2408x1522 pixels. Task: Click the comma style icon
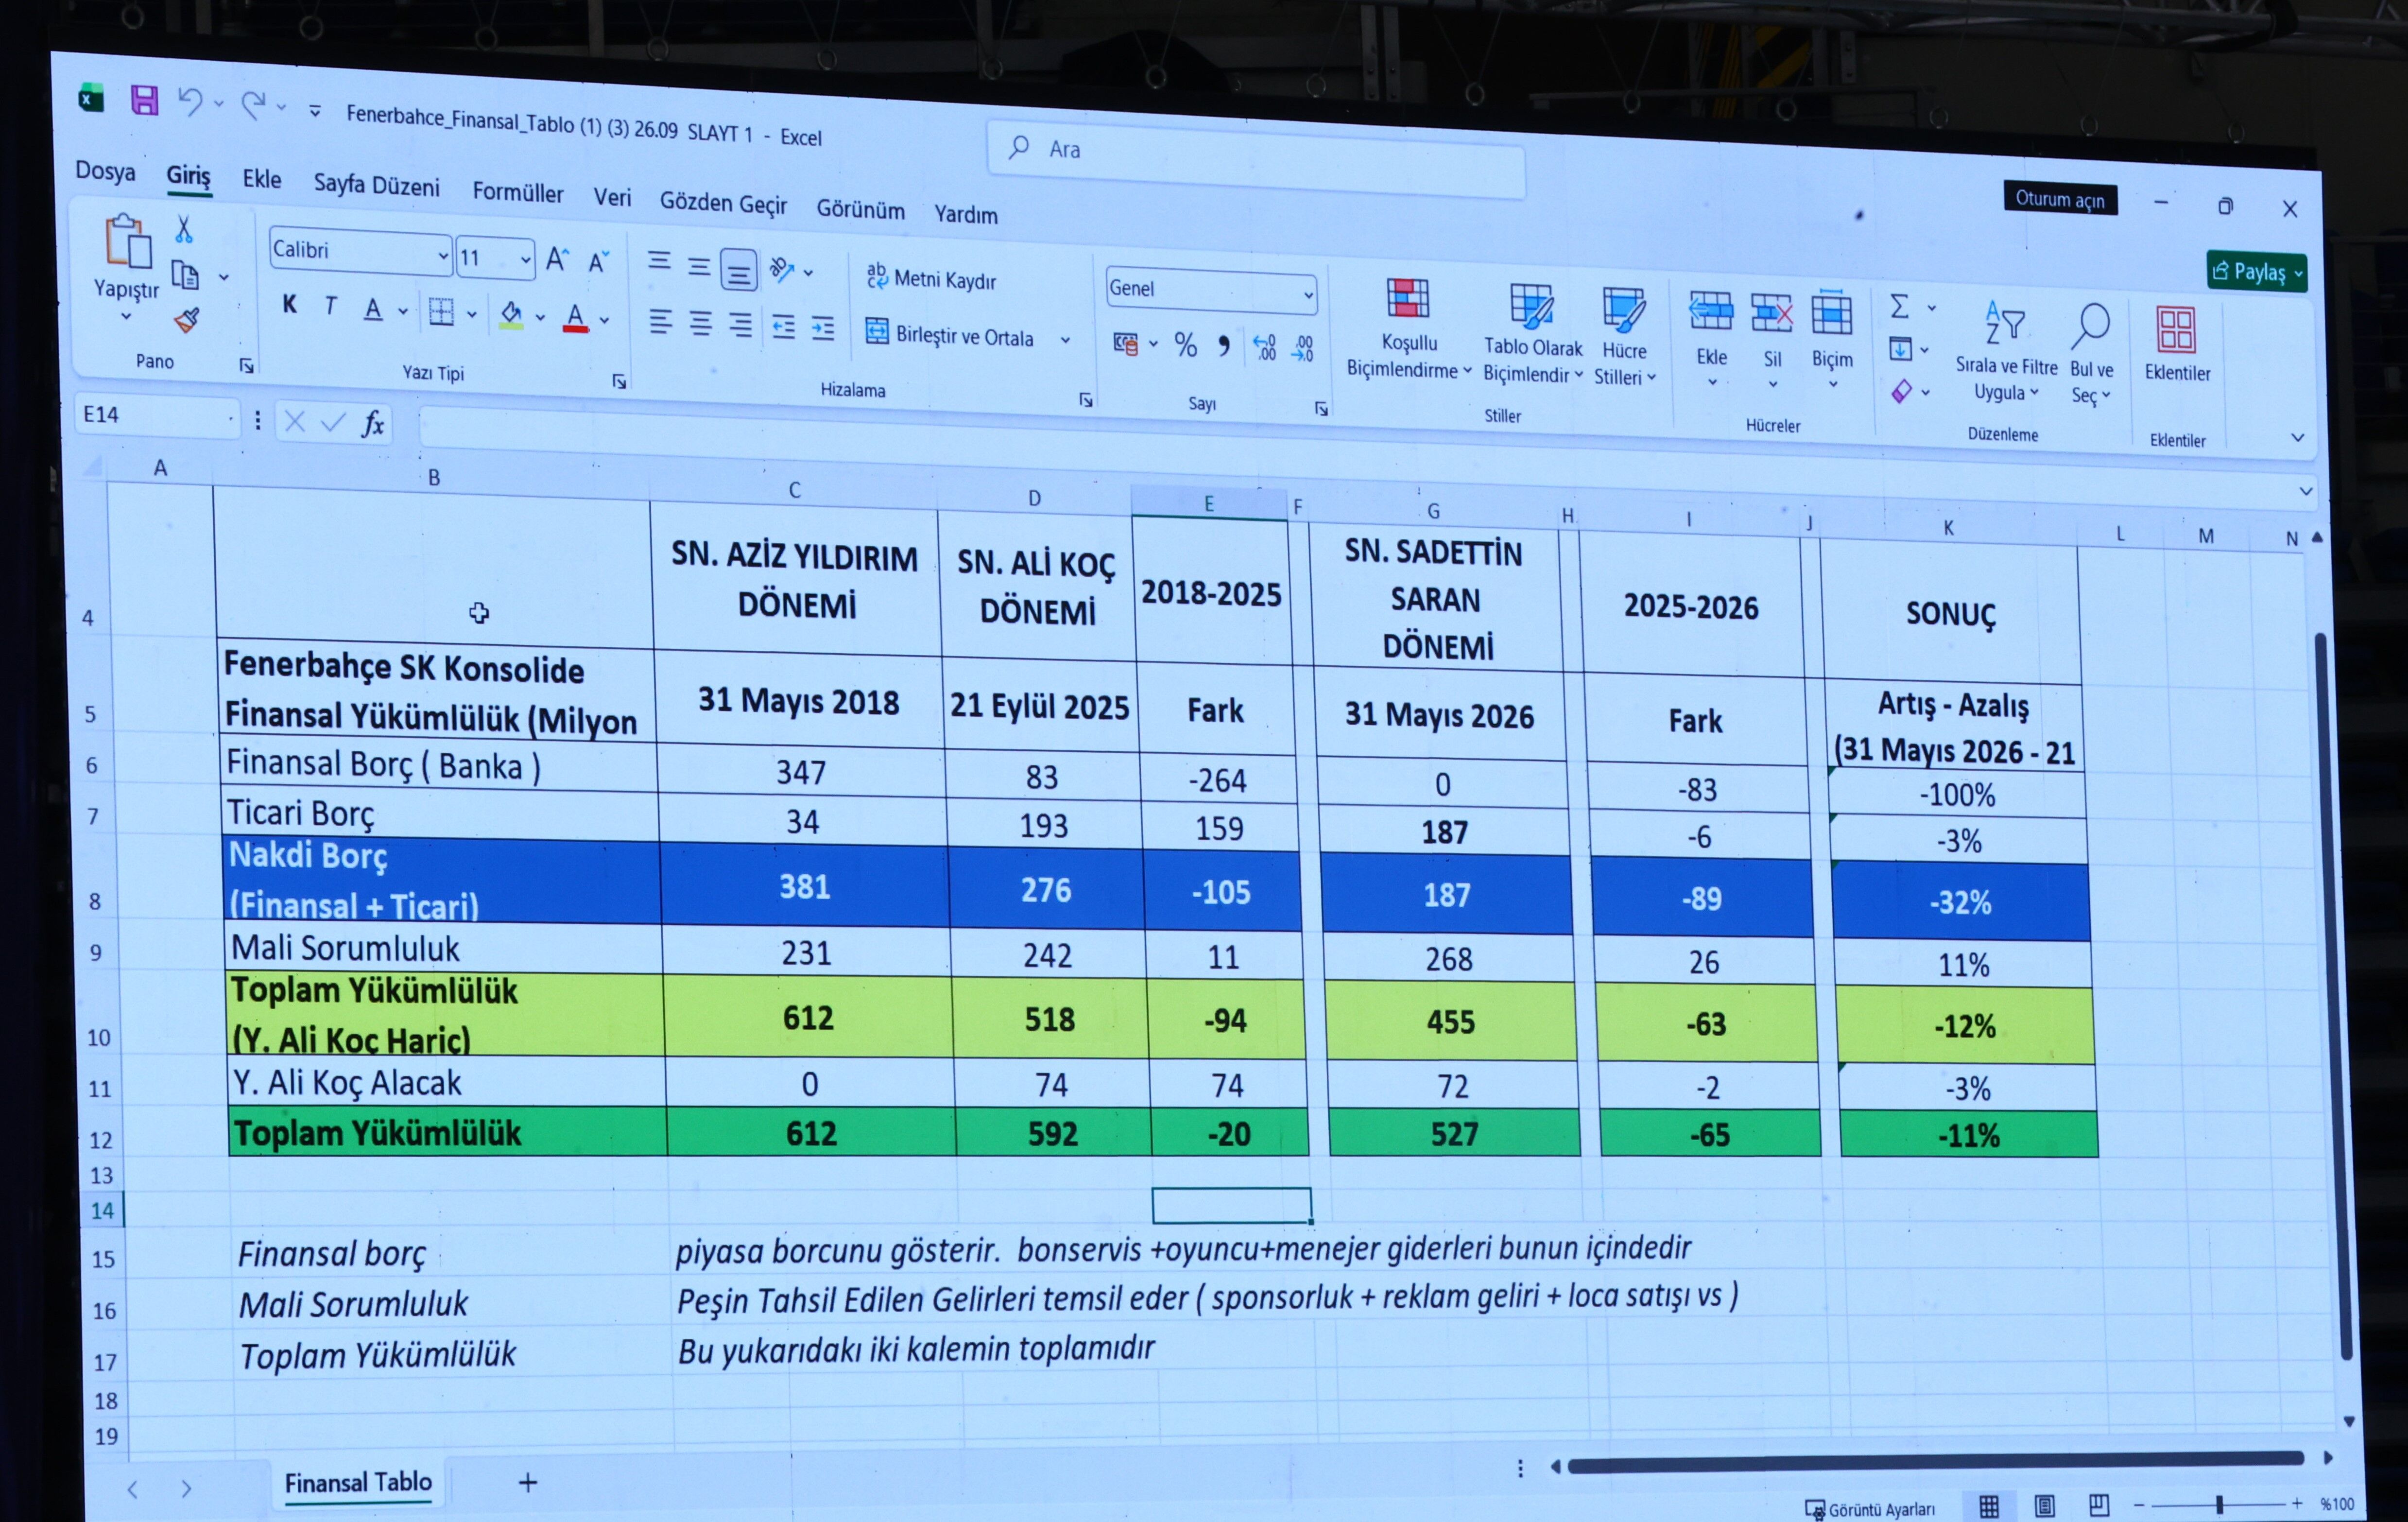tap(1224, 346)
